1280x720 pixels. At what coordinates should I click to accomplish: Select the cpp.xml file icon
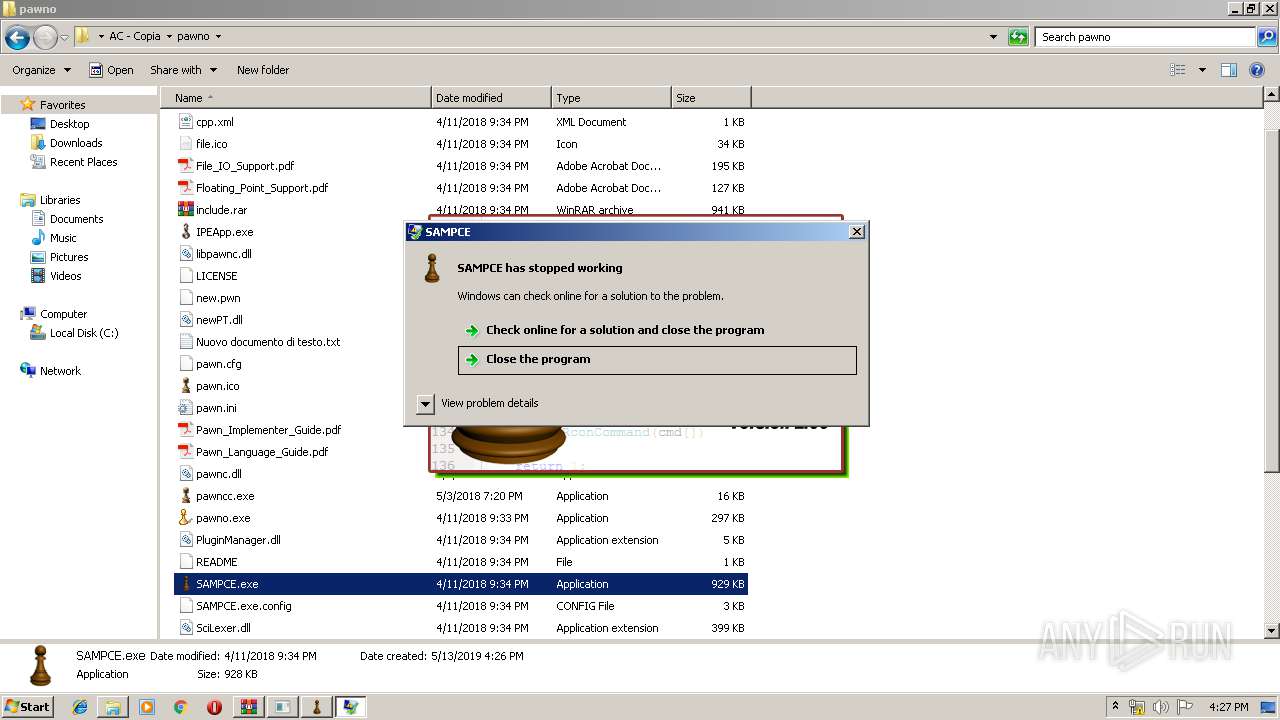(x=185, y=122)
